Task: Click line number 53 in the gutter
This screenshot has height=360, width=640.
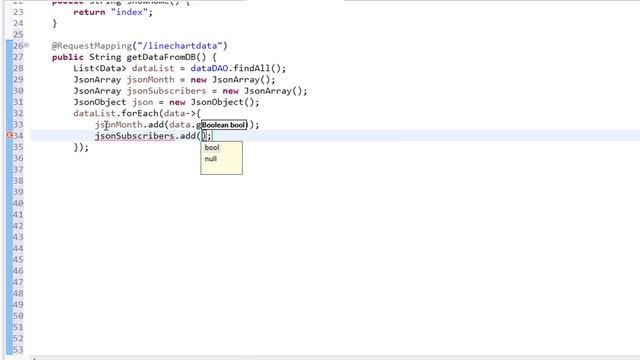Action: click(18, 349)
